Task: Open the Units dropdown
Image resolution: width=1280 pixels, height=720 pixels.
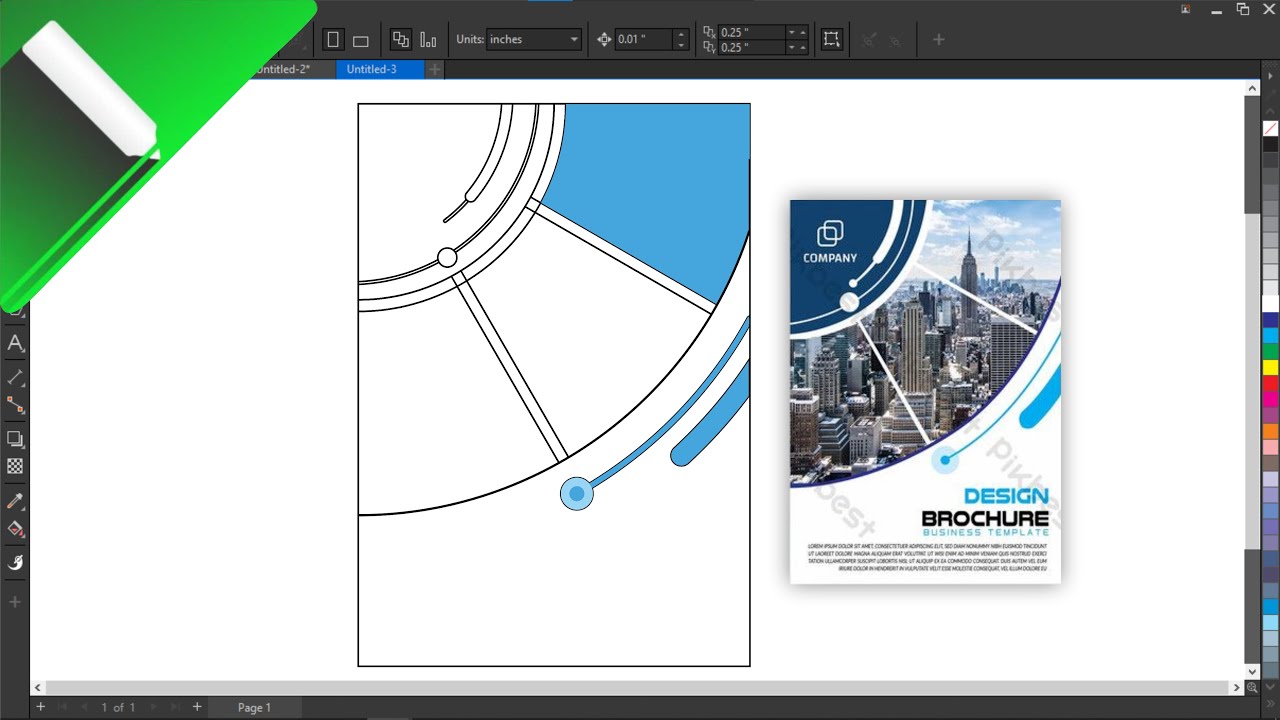Action: coord(534,40)
